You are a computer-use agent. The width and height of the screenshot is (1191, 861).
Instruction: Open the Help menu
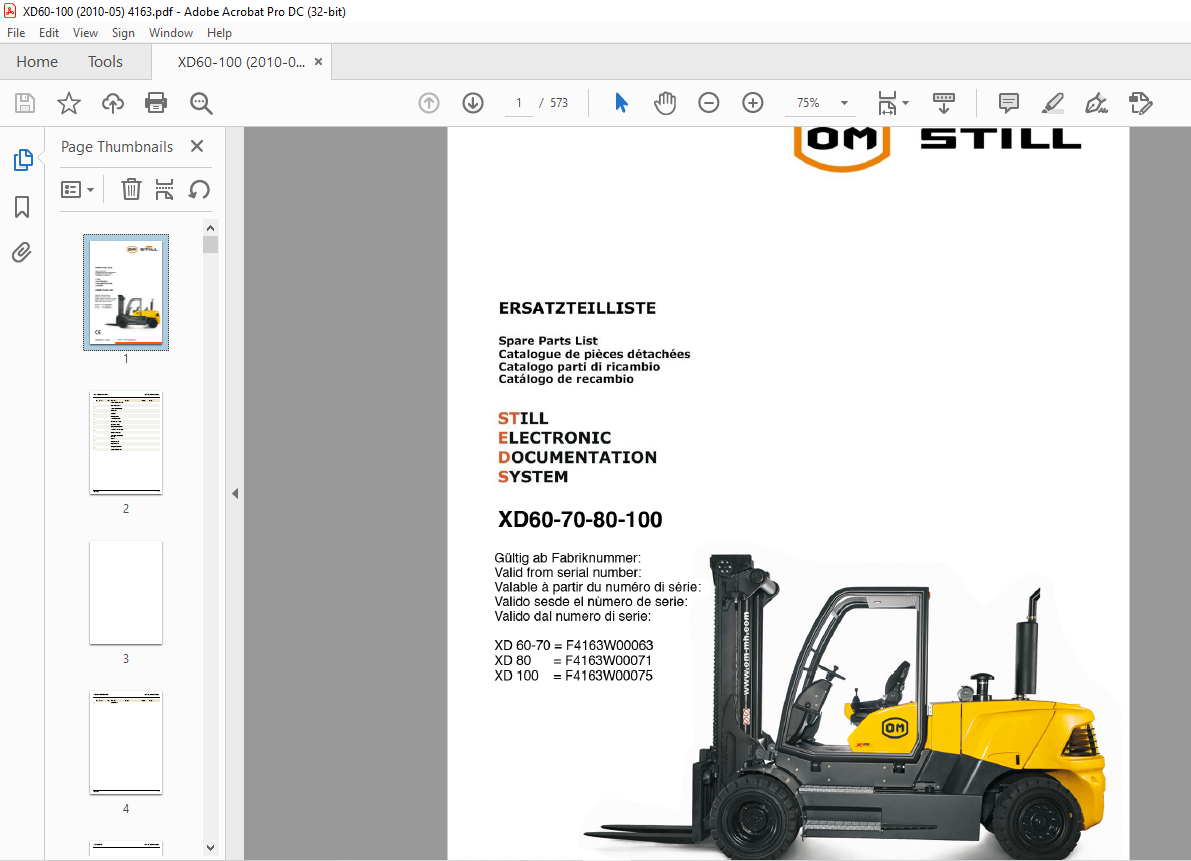[x=220, y=33]
